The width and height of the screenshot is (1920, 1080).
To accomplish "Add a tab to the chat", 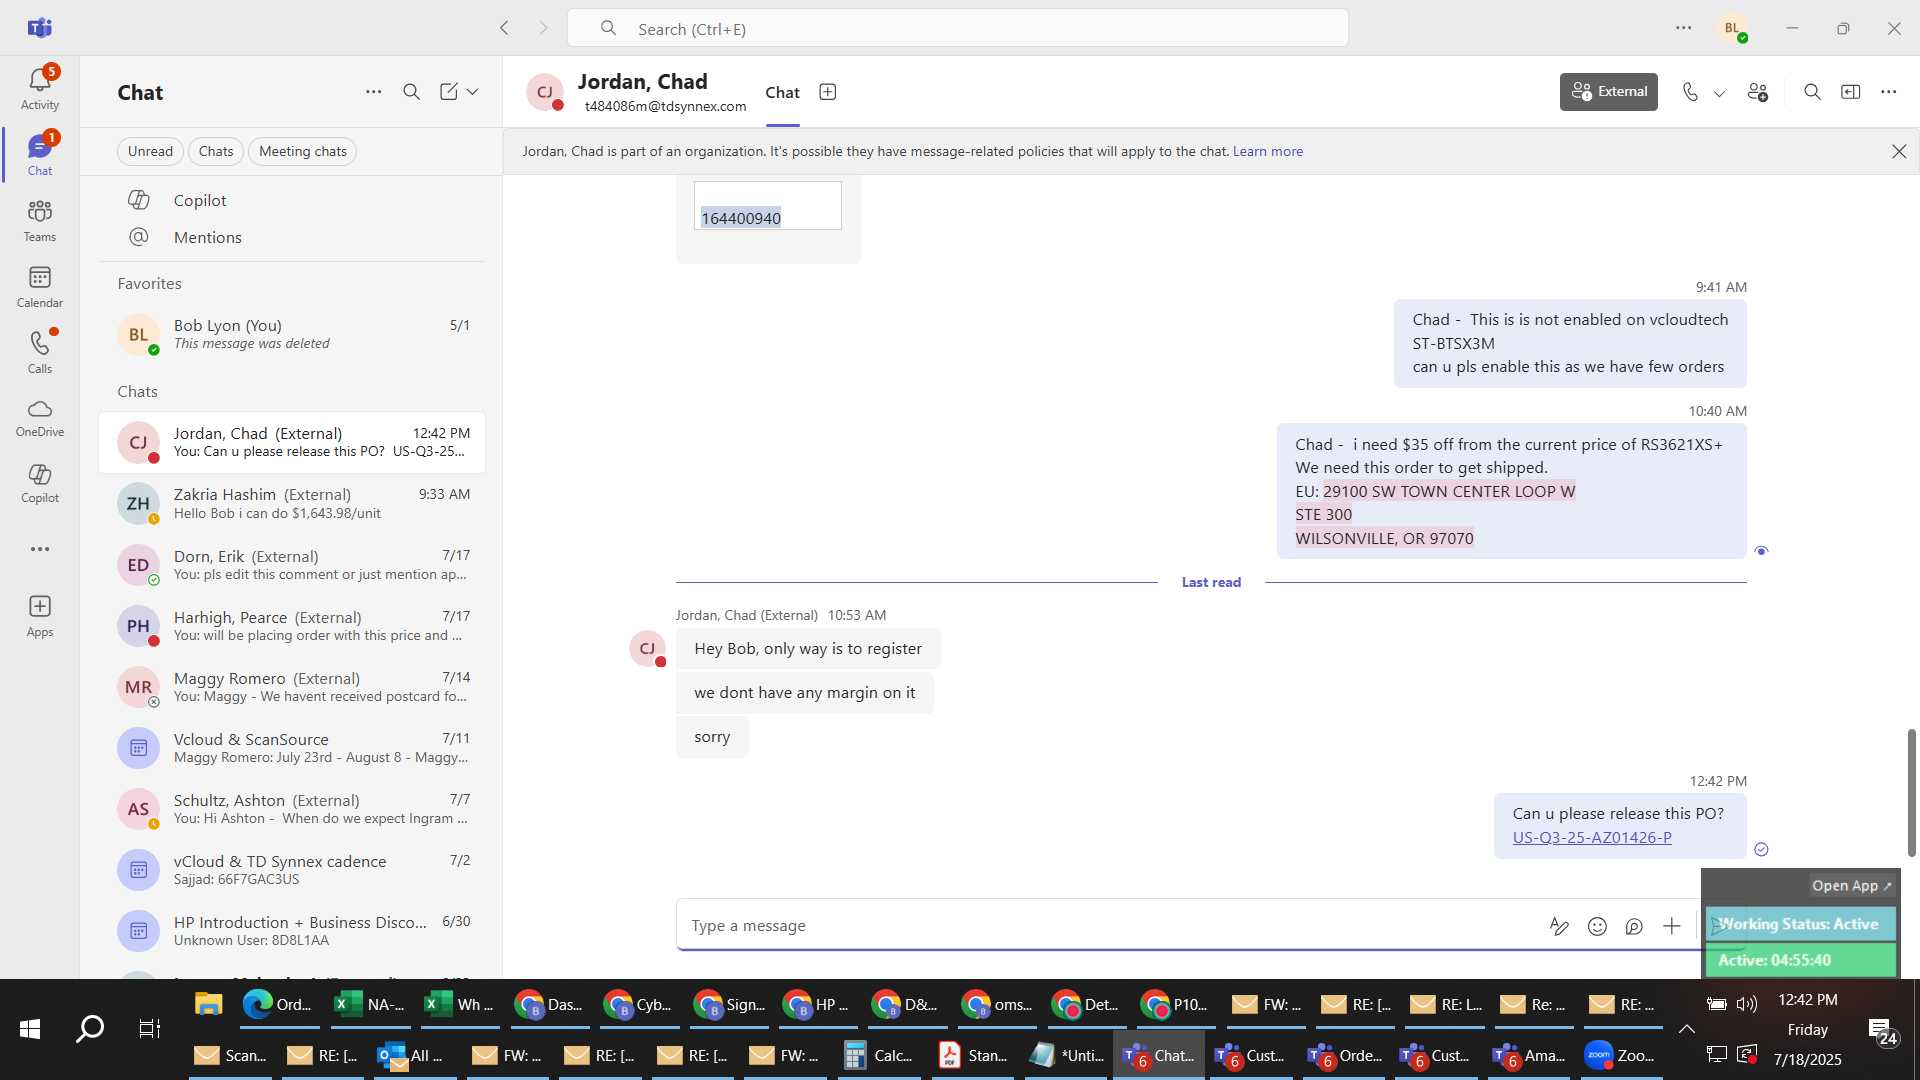I will (x=828, y=92).
